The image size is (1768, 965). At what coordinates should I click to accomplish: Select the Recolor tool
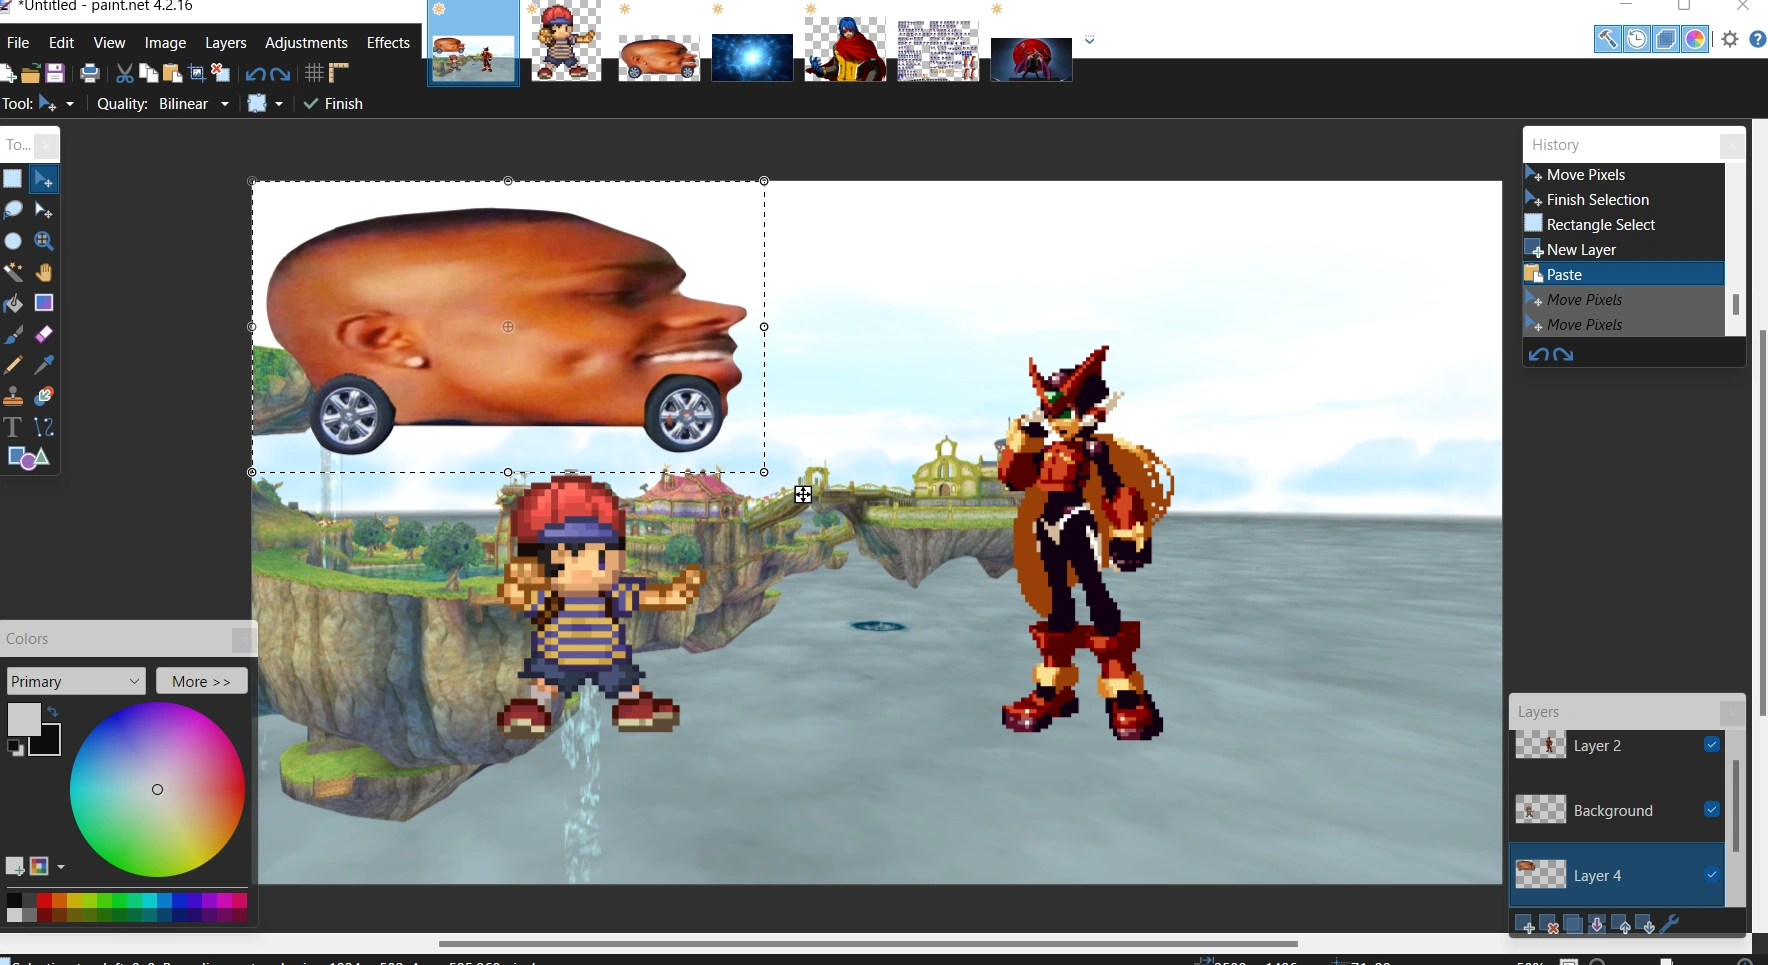coord(44,396)
